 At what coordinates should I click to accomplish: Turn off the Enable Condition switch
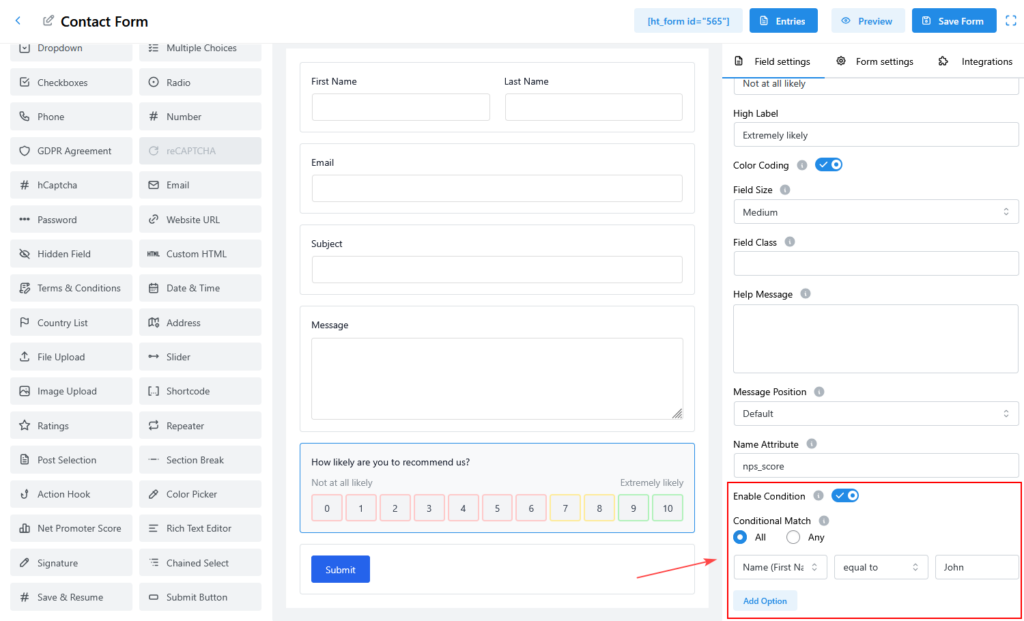click(x=845, y=496)
